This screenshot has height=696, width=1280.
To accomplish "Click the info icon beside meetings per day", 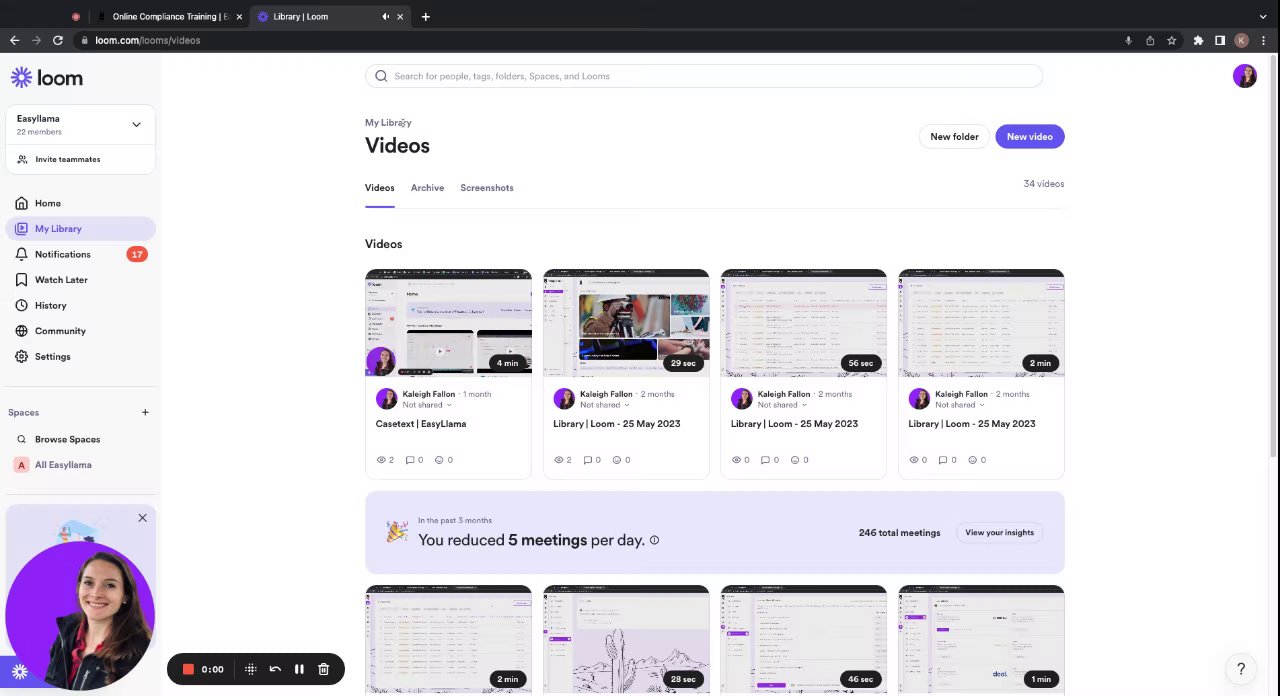I will [x=654, y=540].
